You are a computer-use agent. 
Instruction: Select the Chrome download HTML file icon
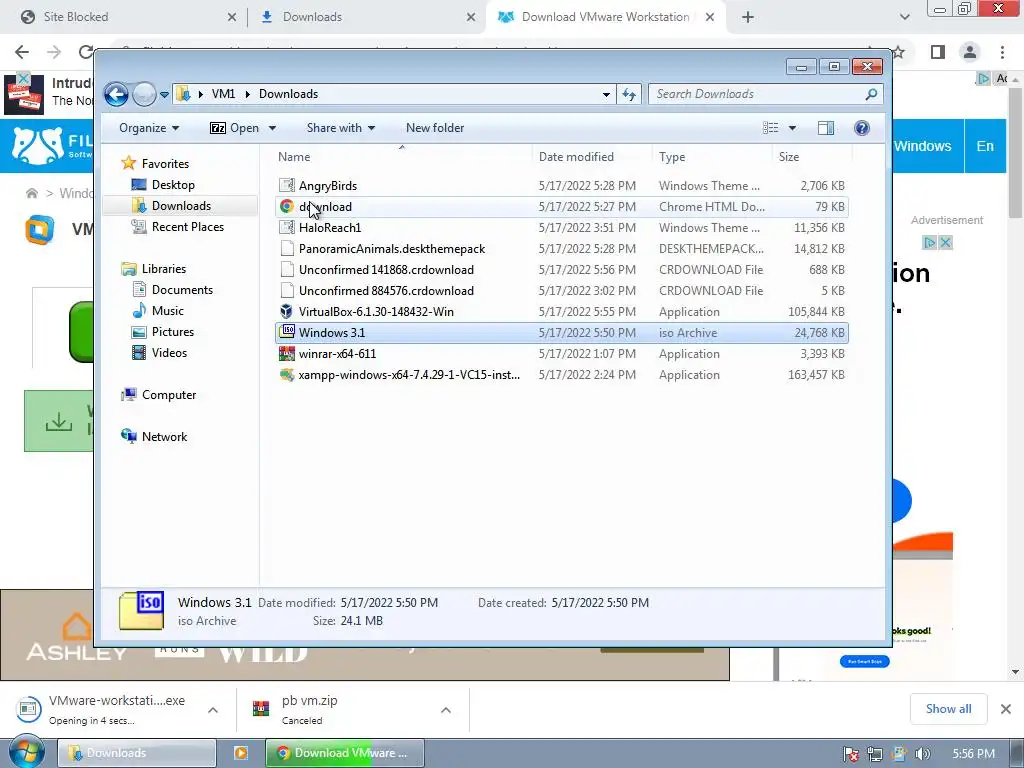(x=286, y=206)
